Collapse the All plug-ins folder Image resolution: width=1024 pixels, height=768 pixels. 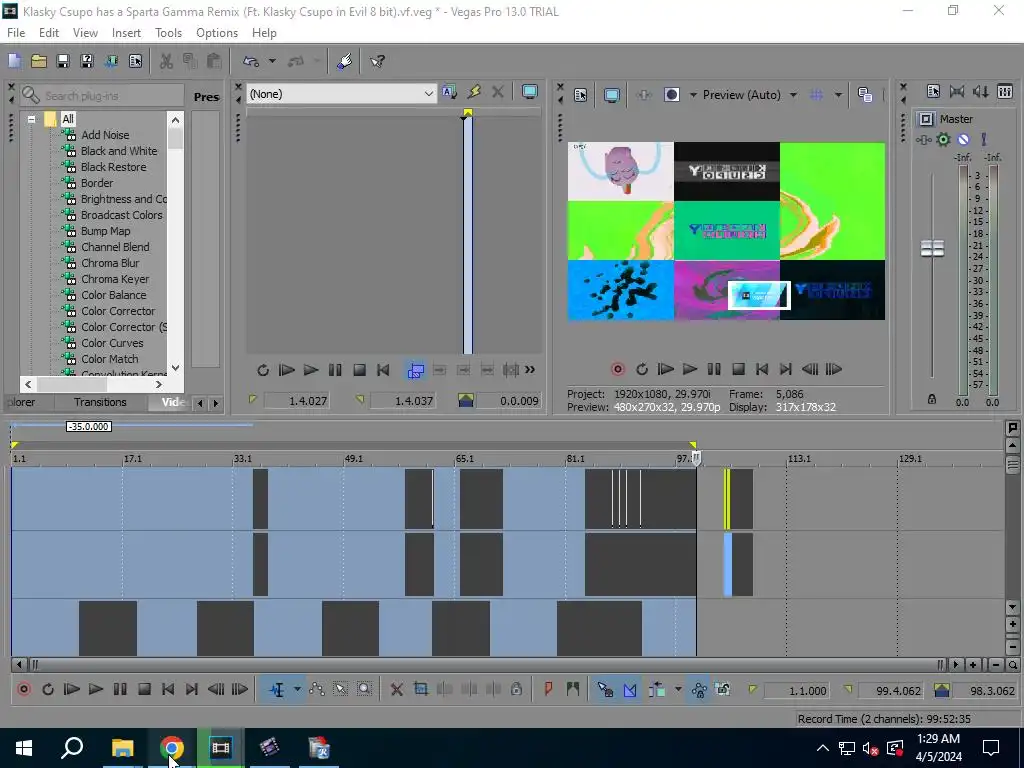31,120
